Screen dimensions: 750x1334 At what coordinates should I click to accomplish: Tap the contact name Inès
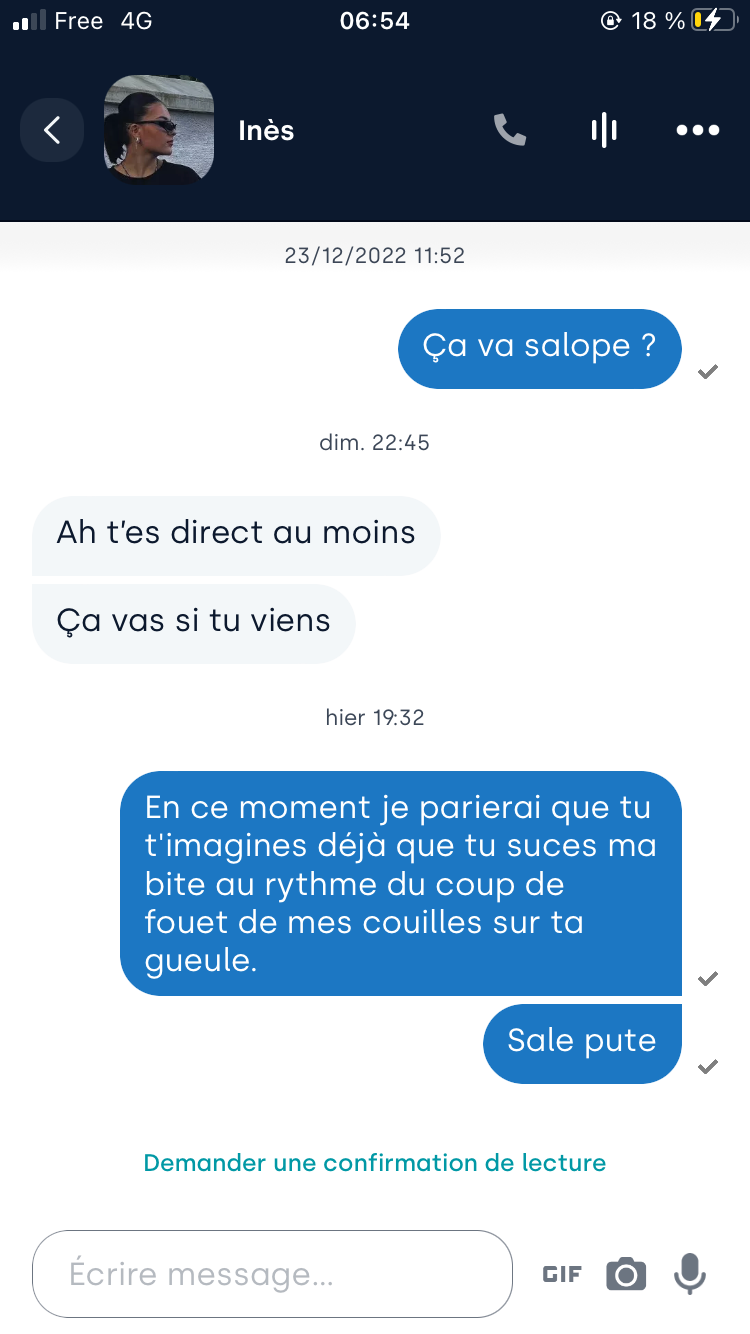click(266, 131)
